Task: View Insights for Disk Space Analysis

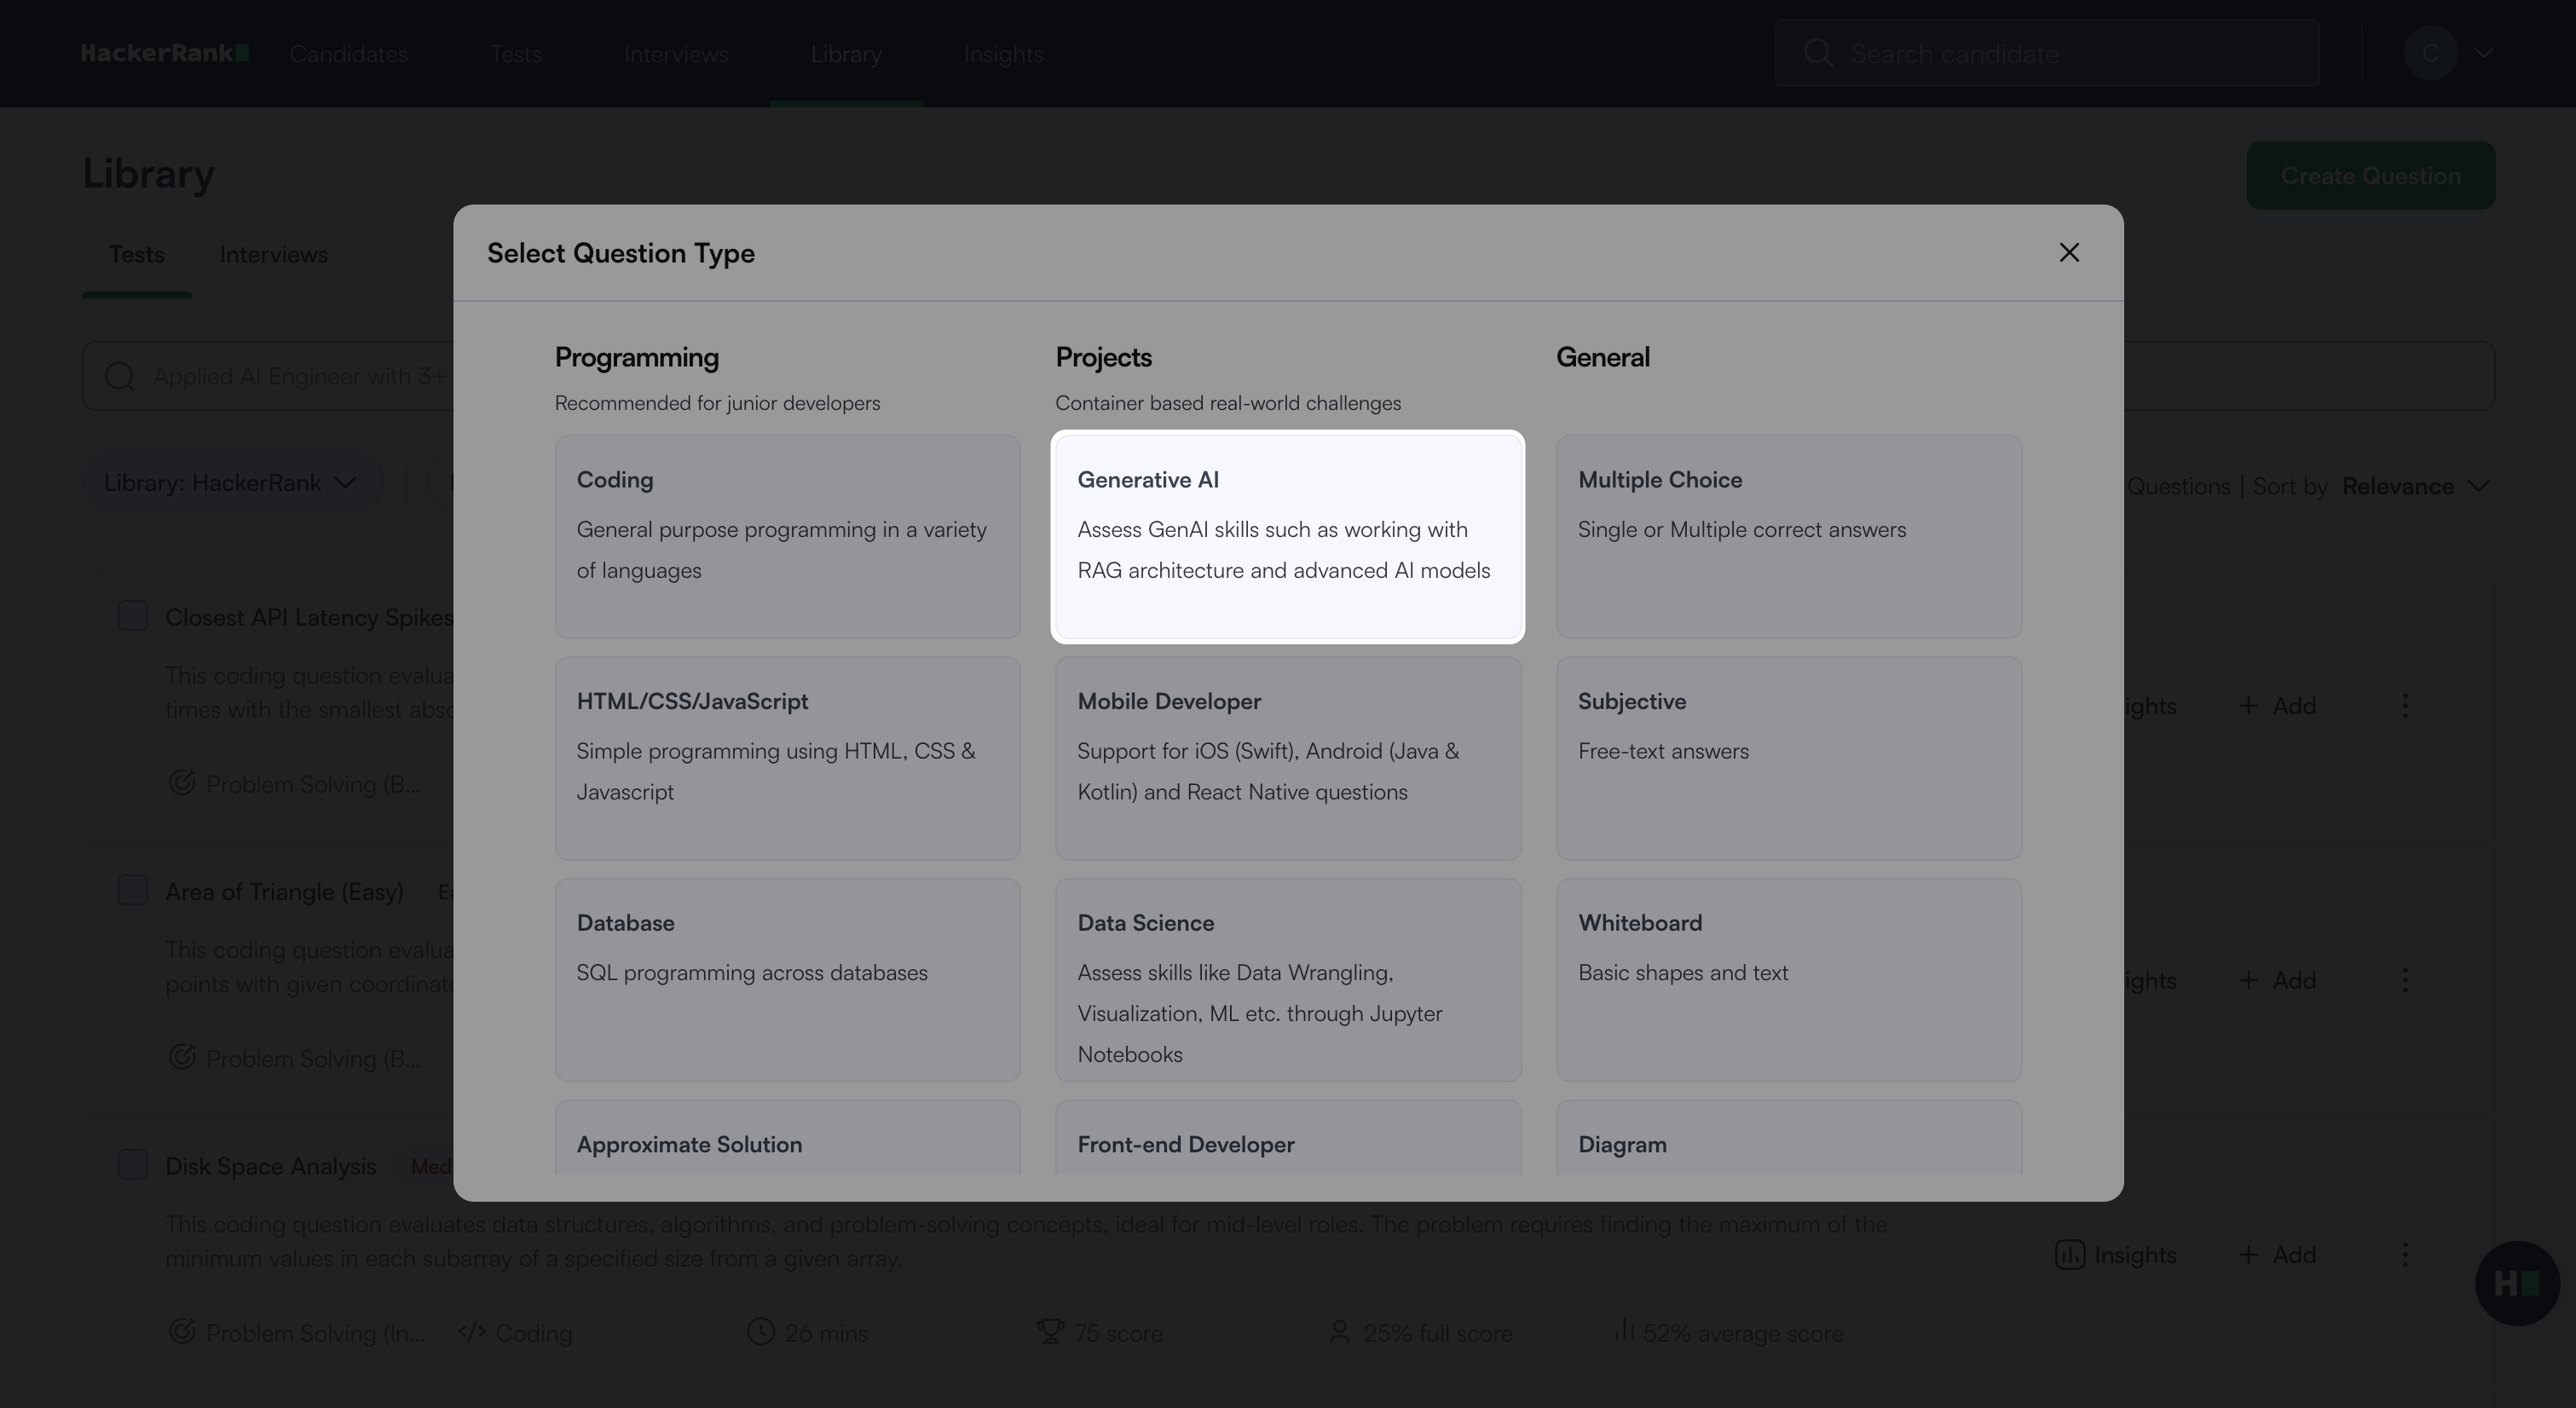Action: (x=2116, y=1254)
